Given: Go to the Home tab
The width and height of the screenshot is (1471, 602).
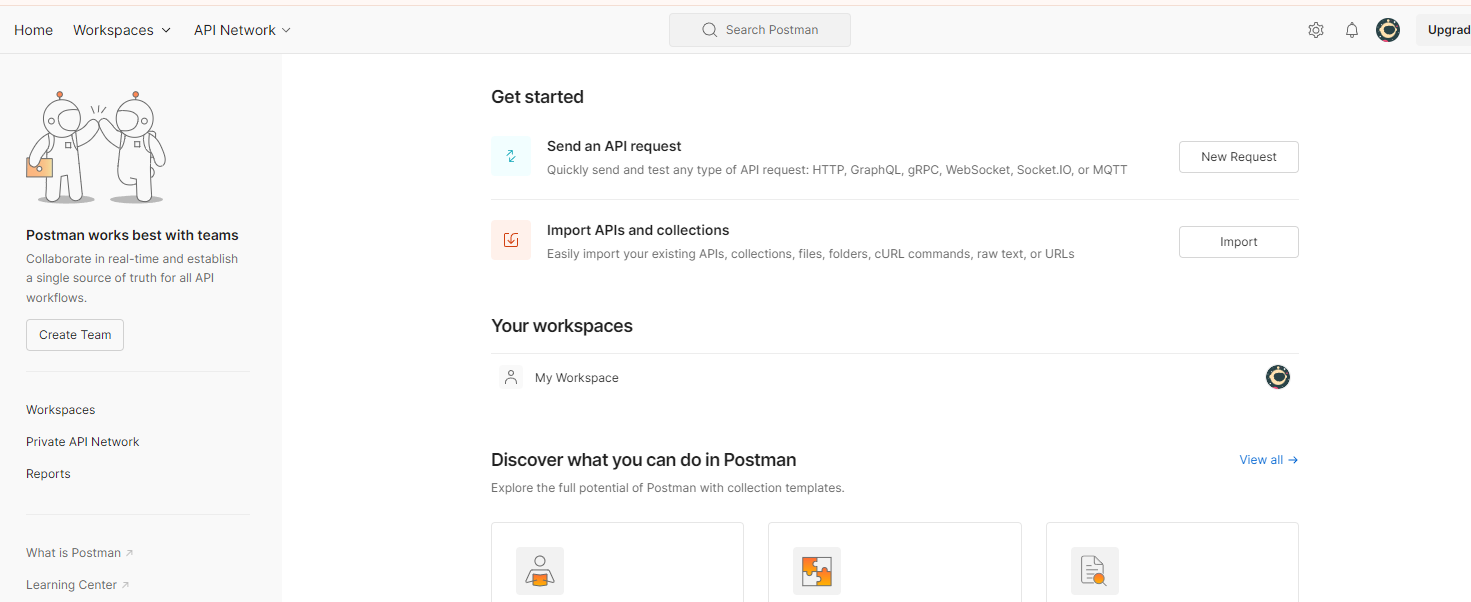Looking at the screenshot, I should pos(33,30).
